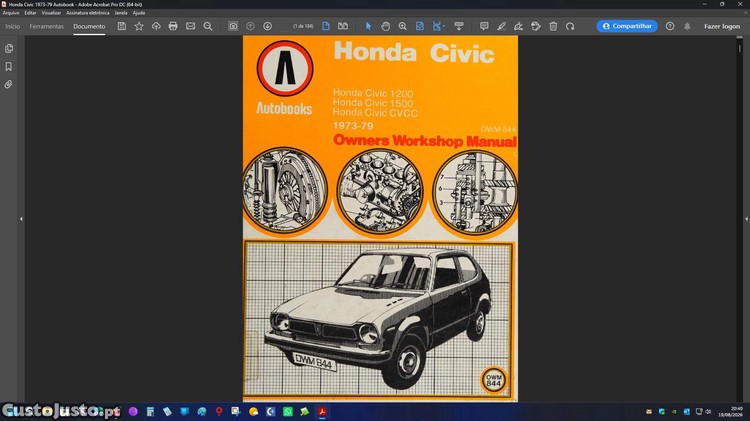Switch to the Ferramentas tab
The width and height of the screenshot is (750, 421).
point(46,26)
